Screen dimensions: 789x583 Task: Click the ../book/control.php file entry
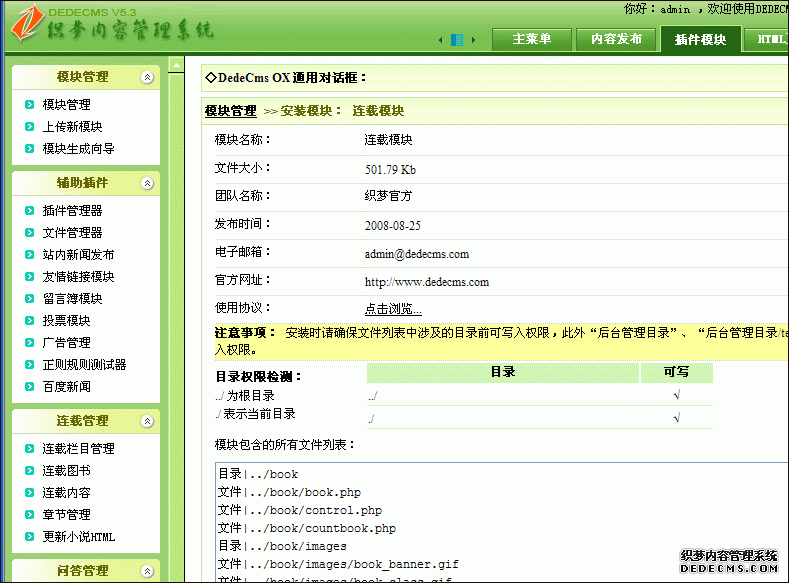coord(300,511)
